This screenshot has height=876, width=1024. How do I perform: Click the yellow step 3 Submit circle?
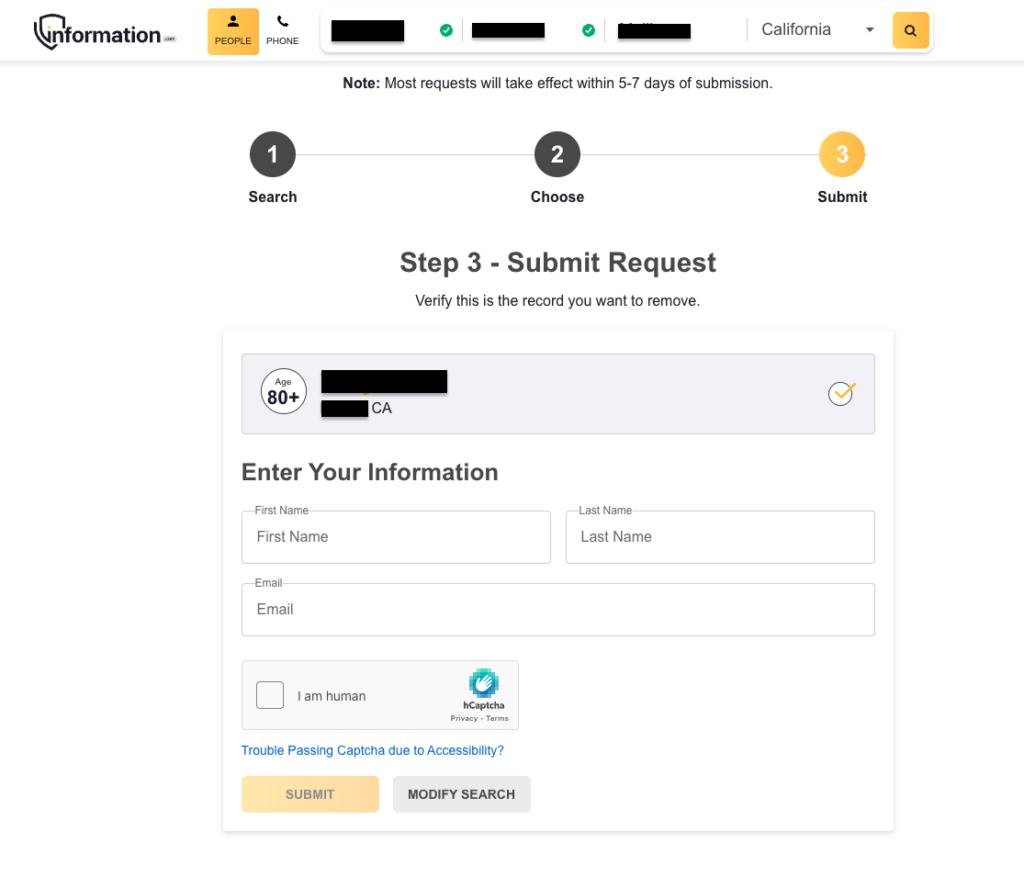click(841, 153)
